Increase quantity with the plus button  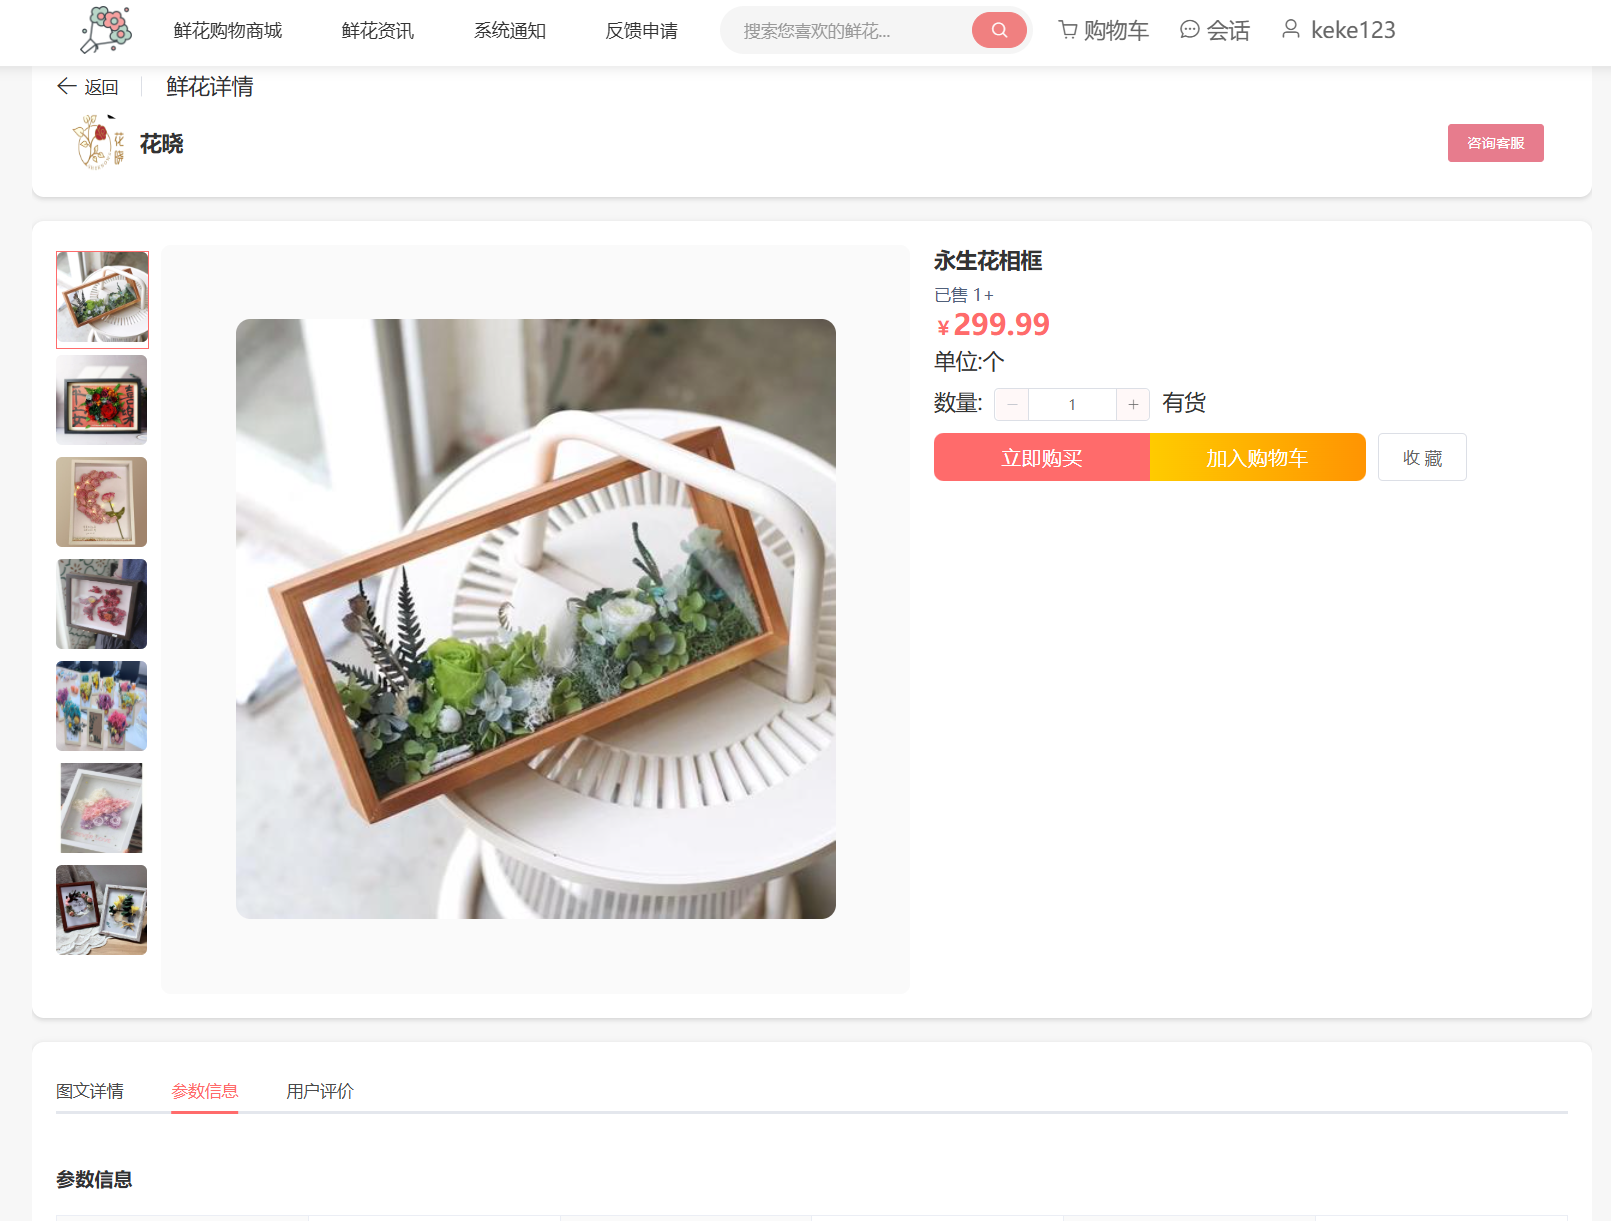click(1133, 404)
